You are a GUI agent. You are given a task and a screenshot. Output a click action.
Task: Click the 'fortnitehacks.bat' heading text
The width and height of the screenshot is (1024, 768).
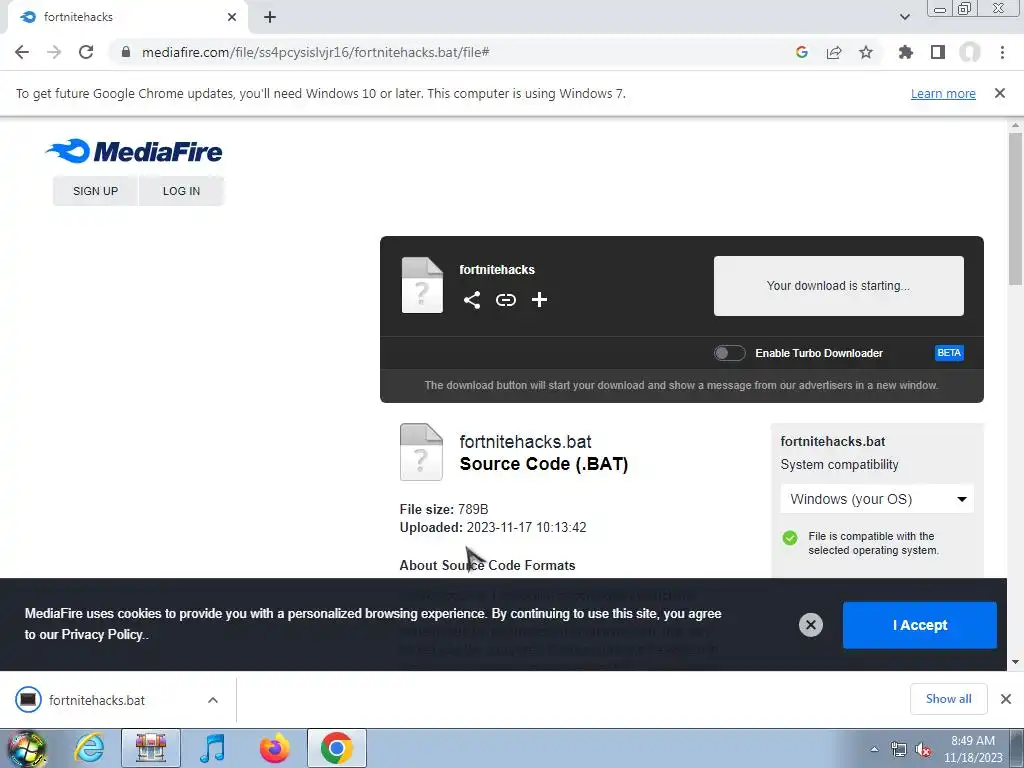[x=526, y=442]
